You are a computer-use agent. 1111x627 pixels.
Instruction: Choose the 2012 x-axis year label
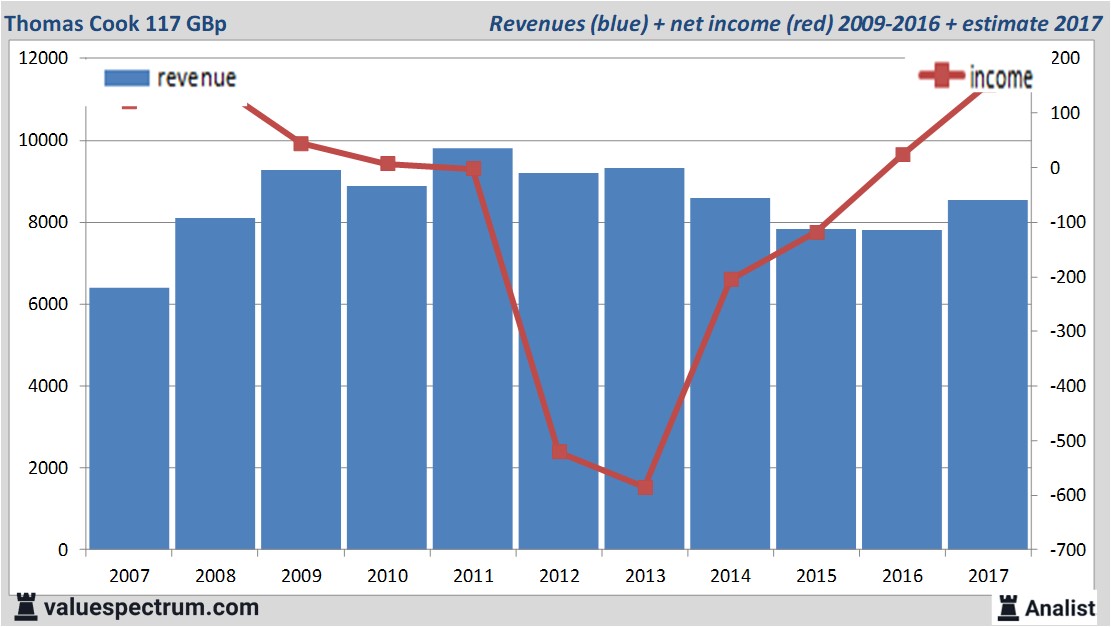click(559, 575)
